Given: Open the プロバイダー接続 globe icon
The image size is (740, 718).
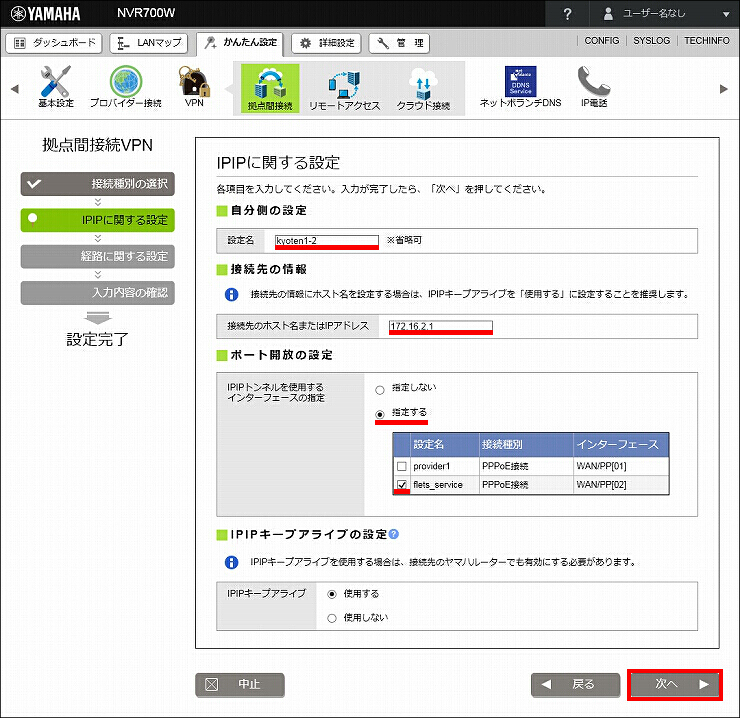Looking at the screenshot, I should tap(126, 86).
